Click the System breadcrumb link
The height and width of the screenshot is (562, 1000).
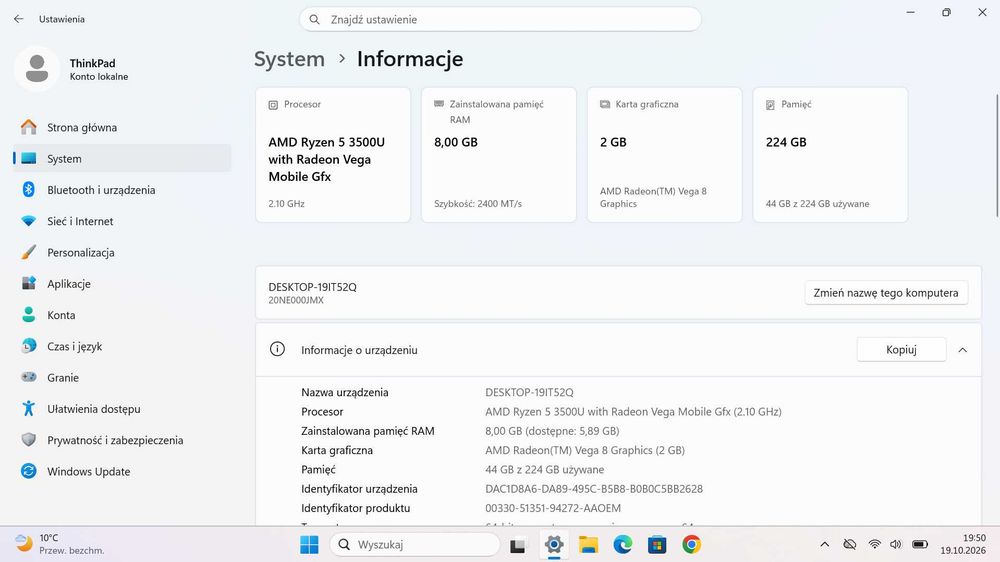290,59
